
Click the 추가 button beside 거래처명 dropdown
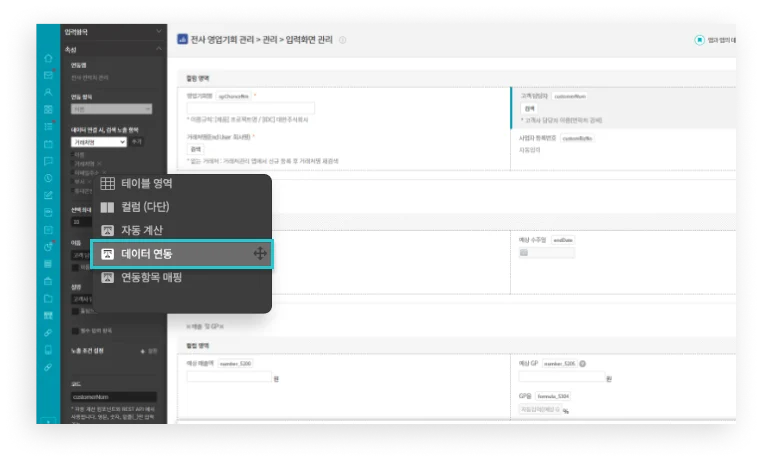[x=137, y=142]
